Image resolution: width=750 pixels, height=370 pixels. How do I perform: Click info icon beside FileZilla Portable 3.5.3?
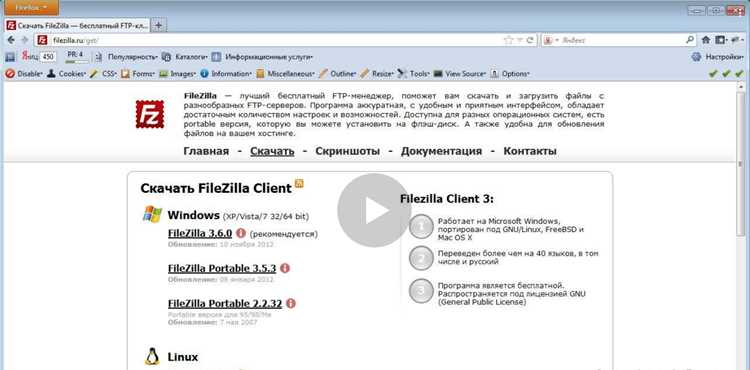tap(285, 268)
